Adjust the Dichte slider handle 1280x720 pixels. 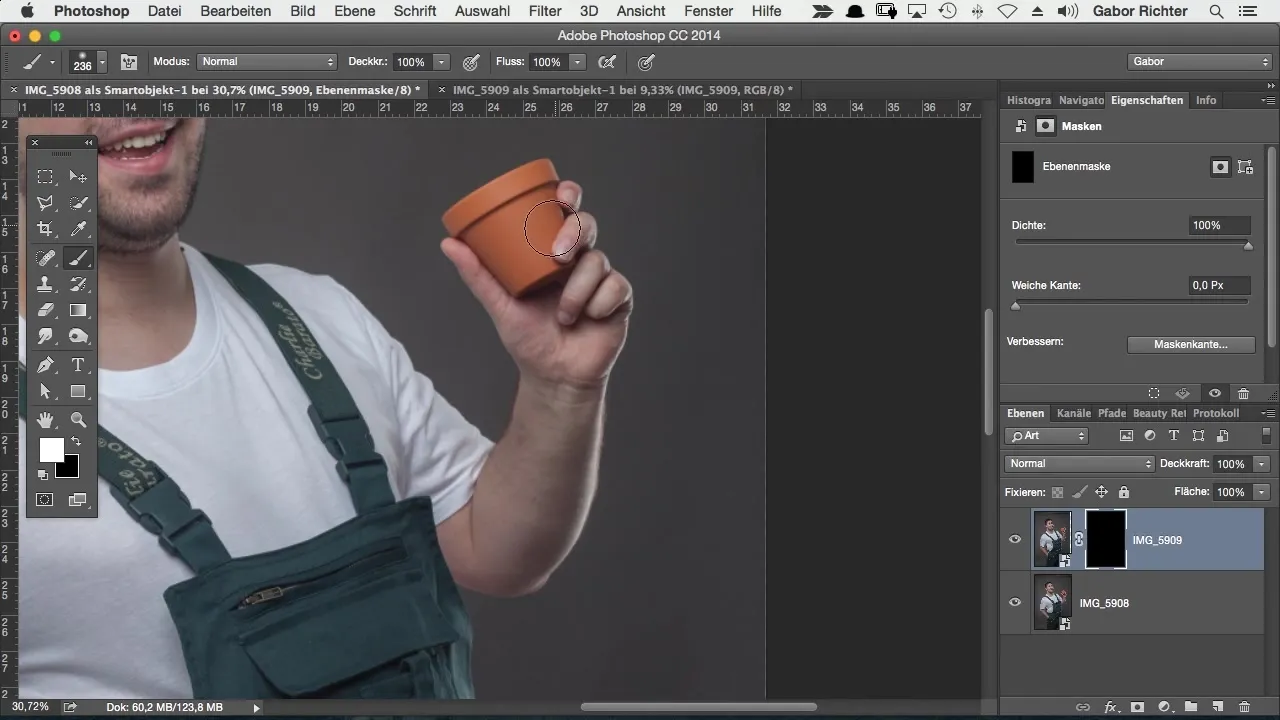1248,245
